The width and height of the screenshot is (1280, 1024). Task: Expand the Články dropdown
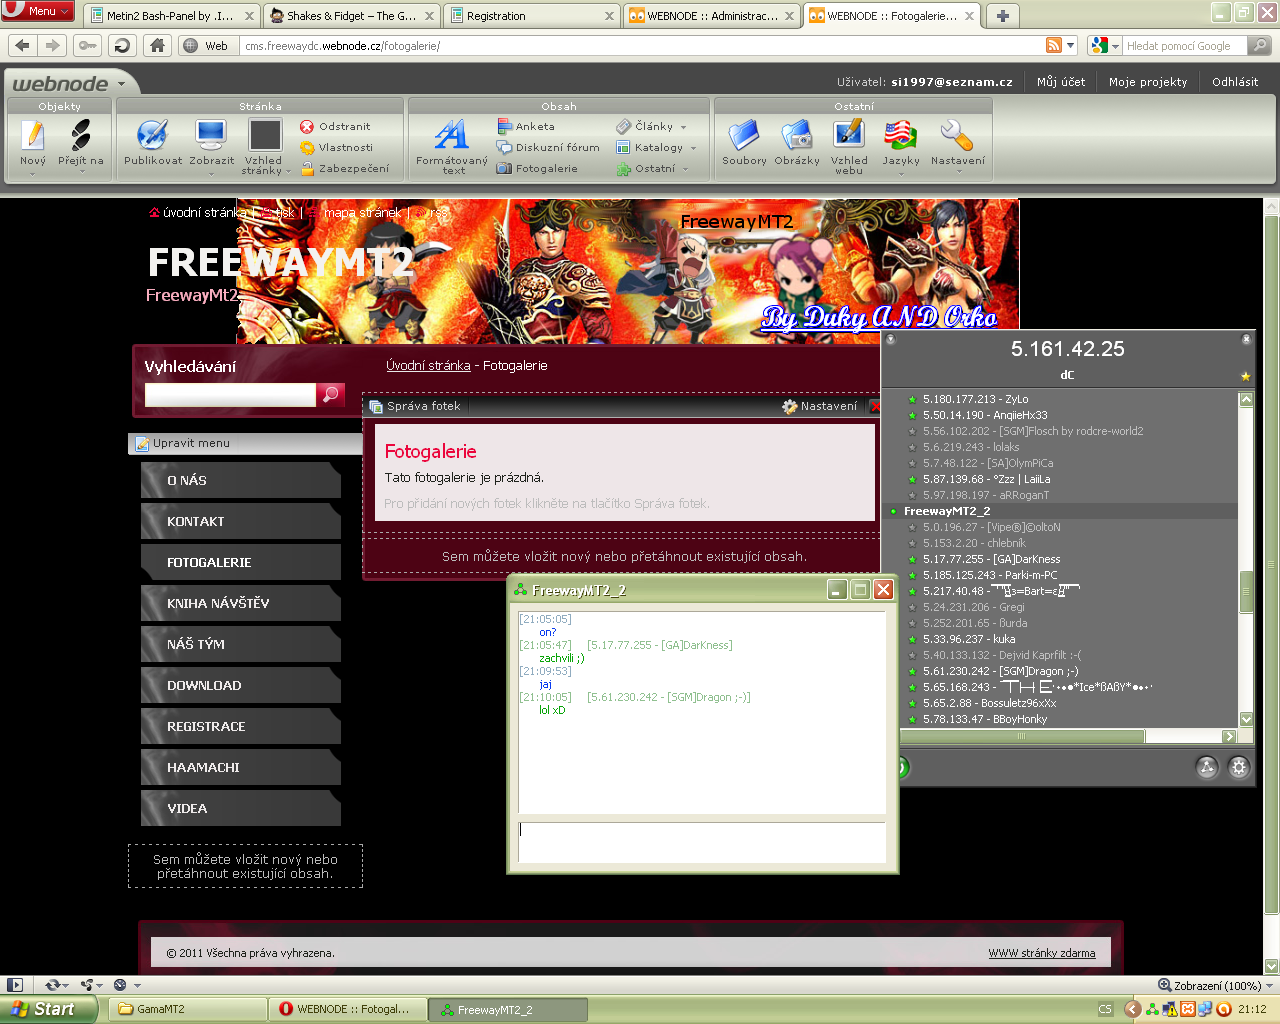(x=684, y=127)
